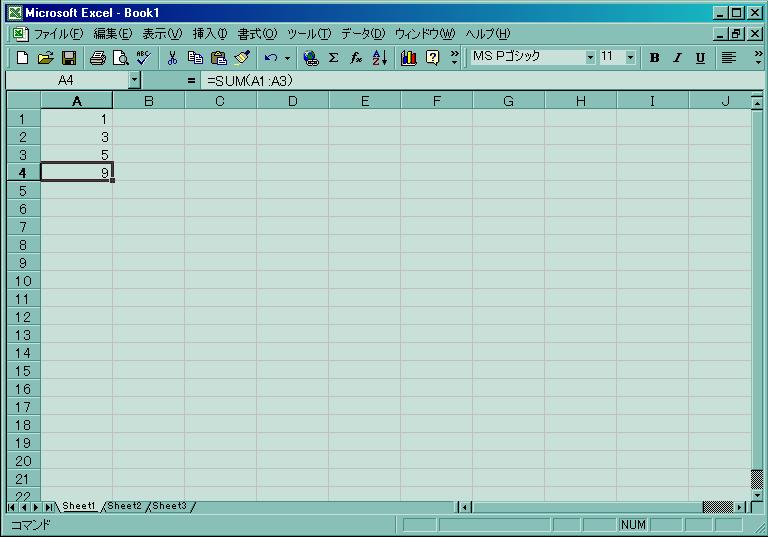
Task: Cut selection with the scissors icon
Action: pyautogui.click(x=172, y=58)
